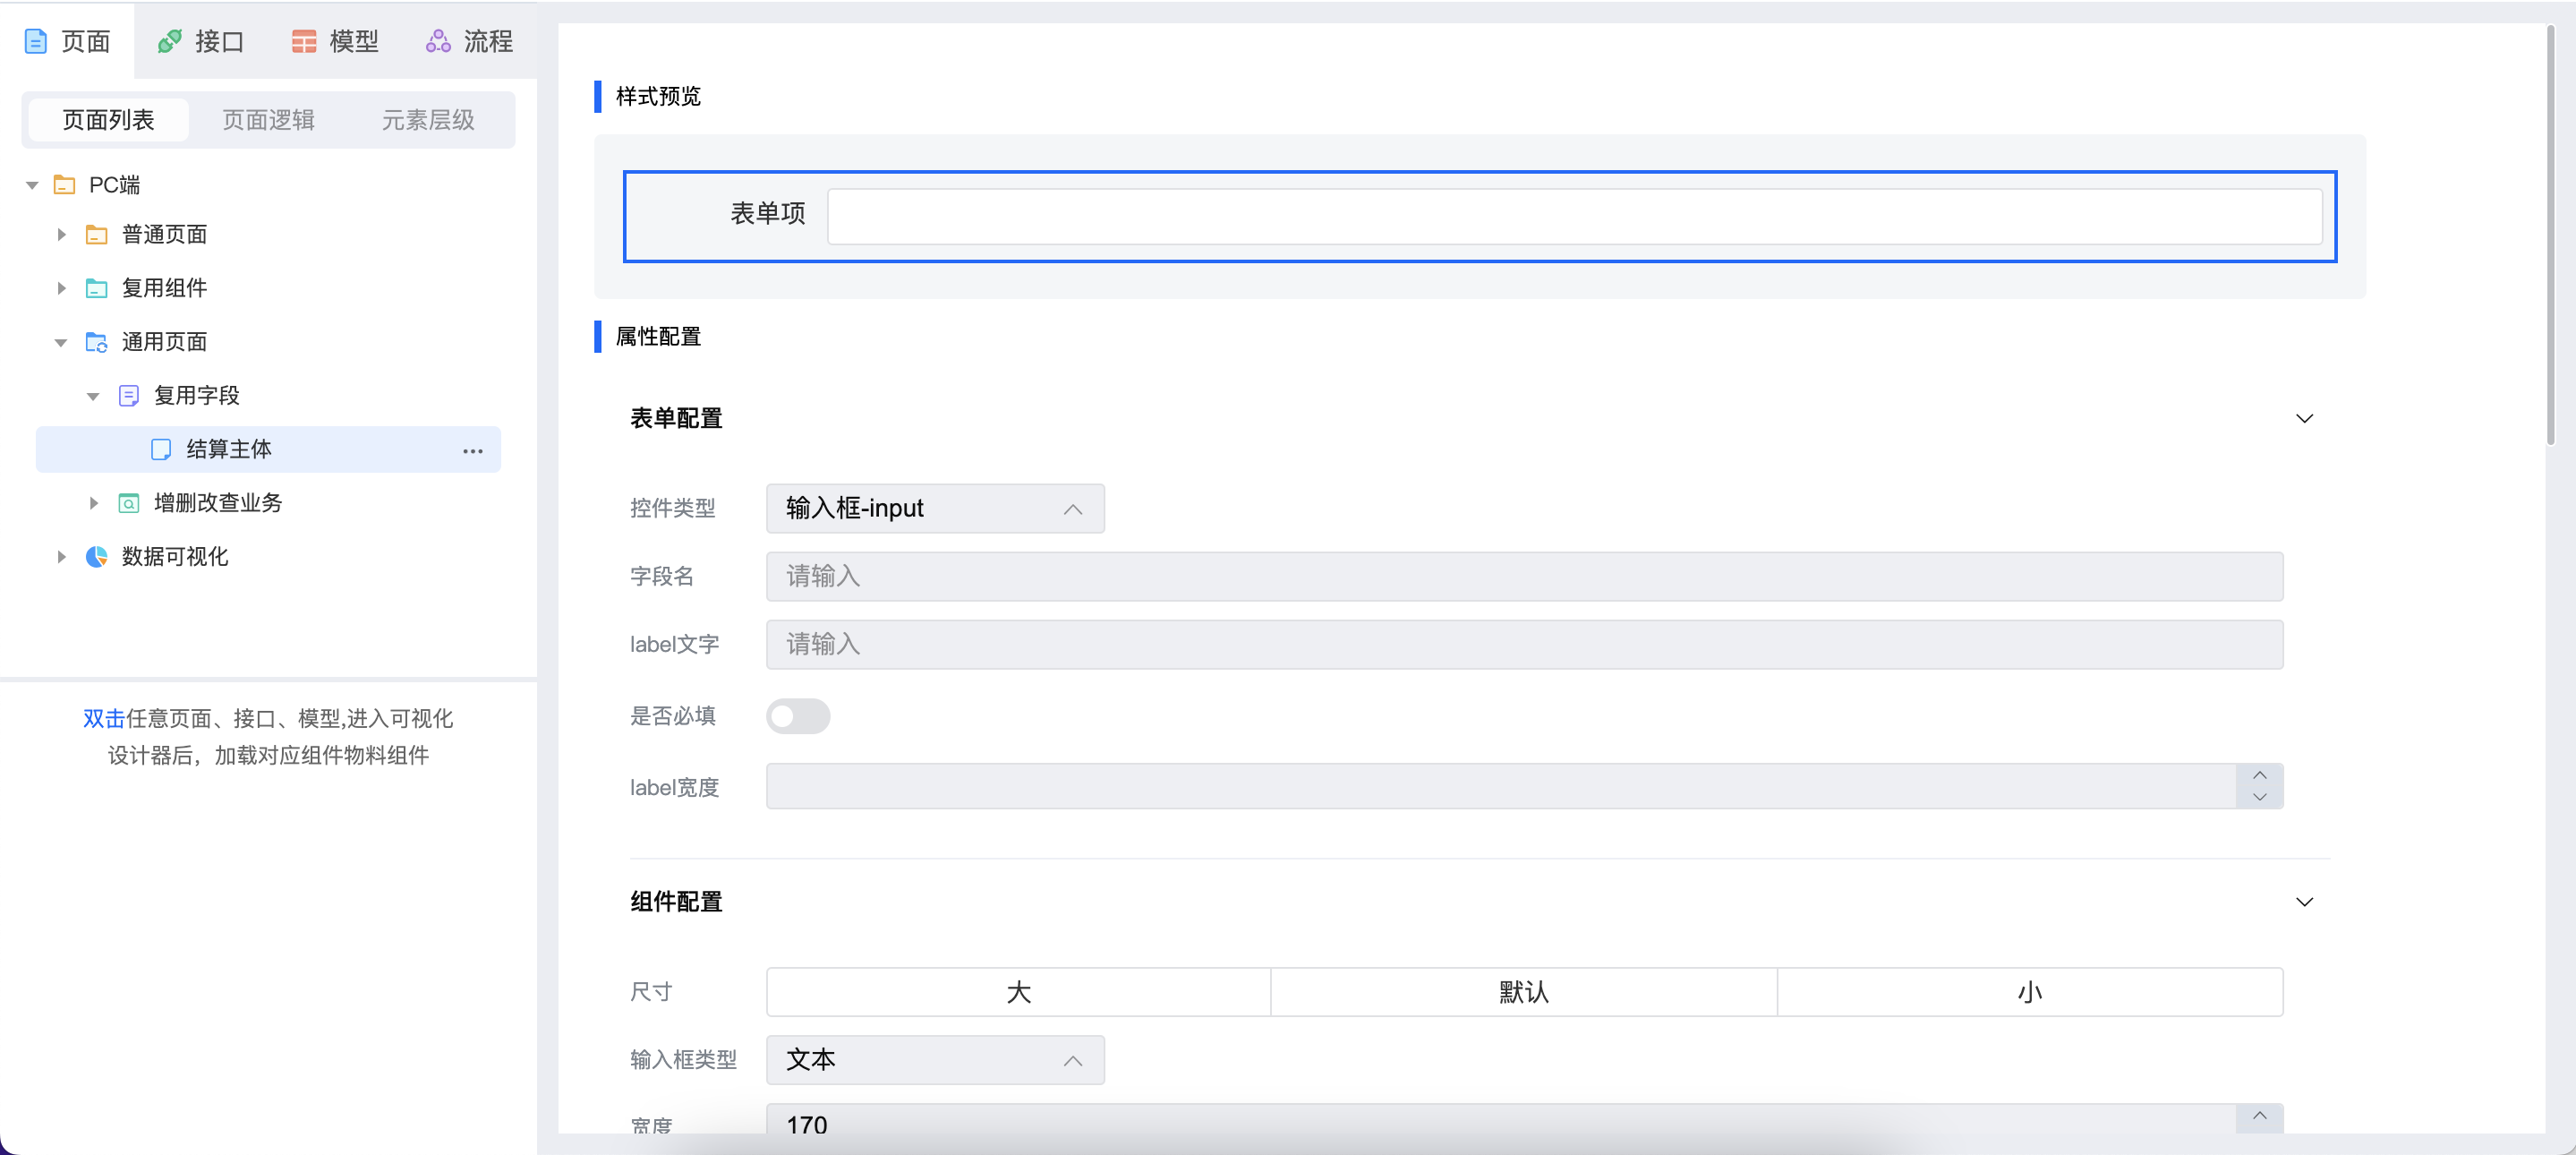
Task: Click the 字段名 input field
Action: [1524, 576]
